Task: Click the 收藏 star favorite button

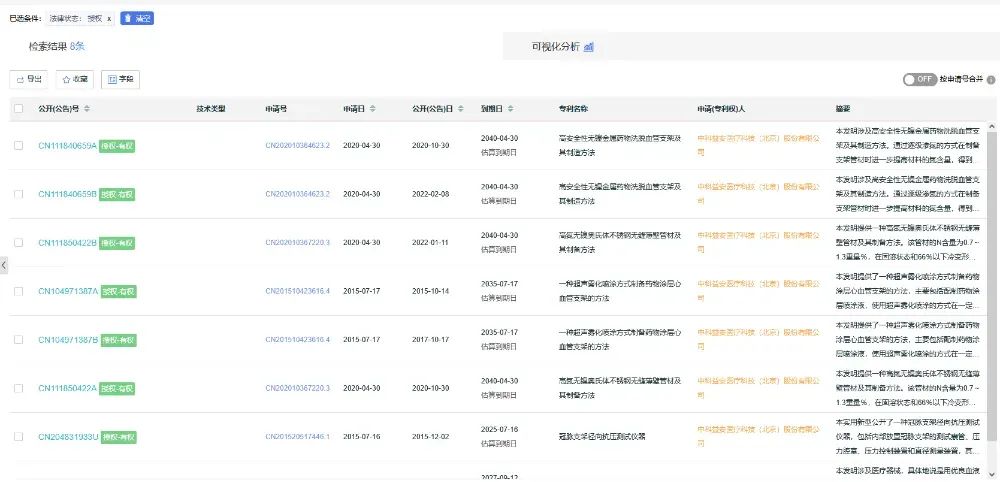Action: pyautogui.click(x=74, y=79)
